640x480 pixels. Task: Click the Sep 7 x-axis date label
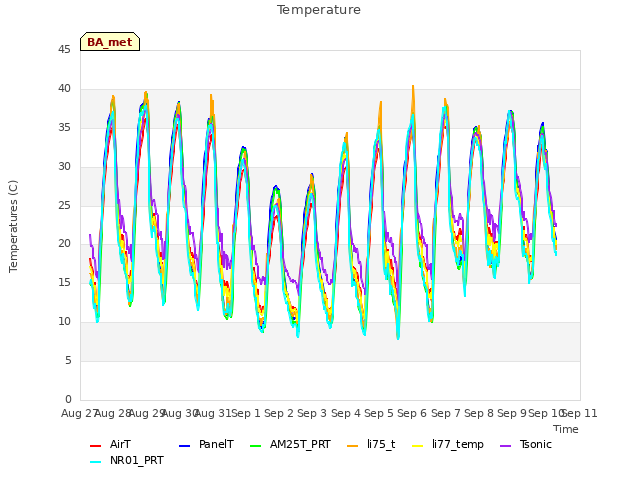pyautogui.click(x=446, y=413)
